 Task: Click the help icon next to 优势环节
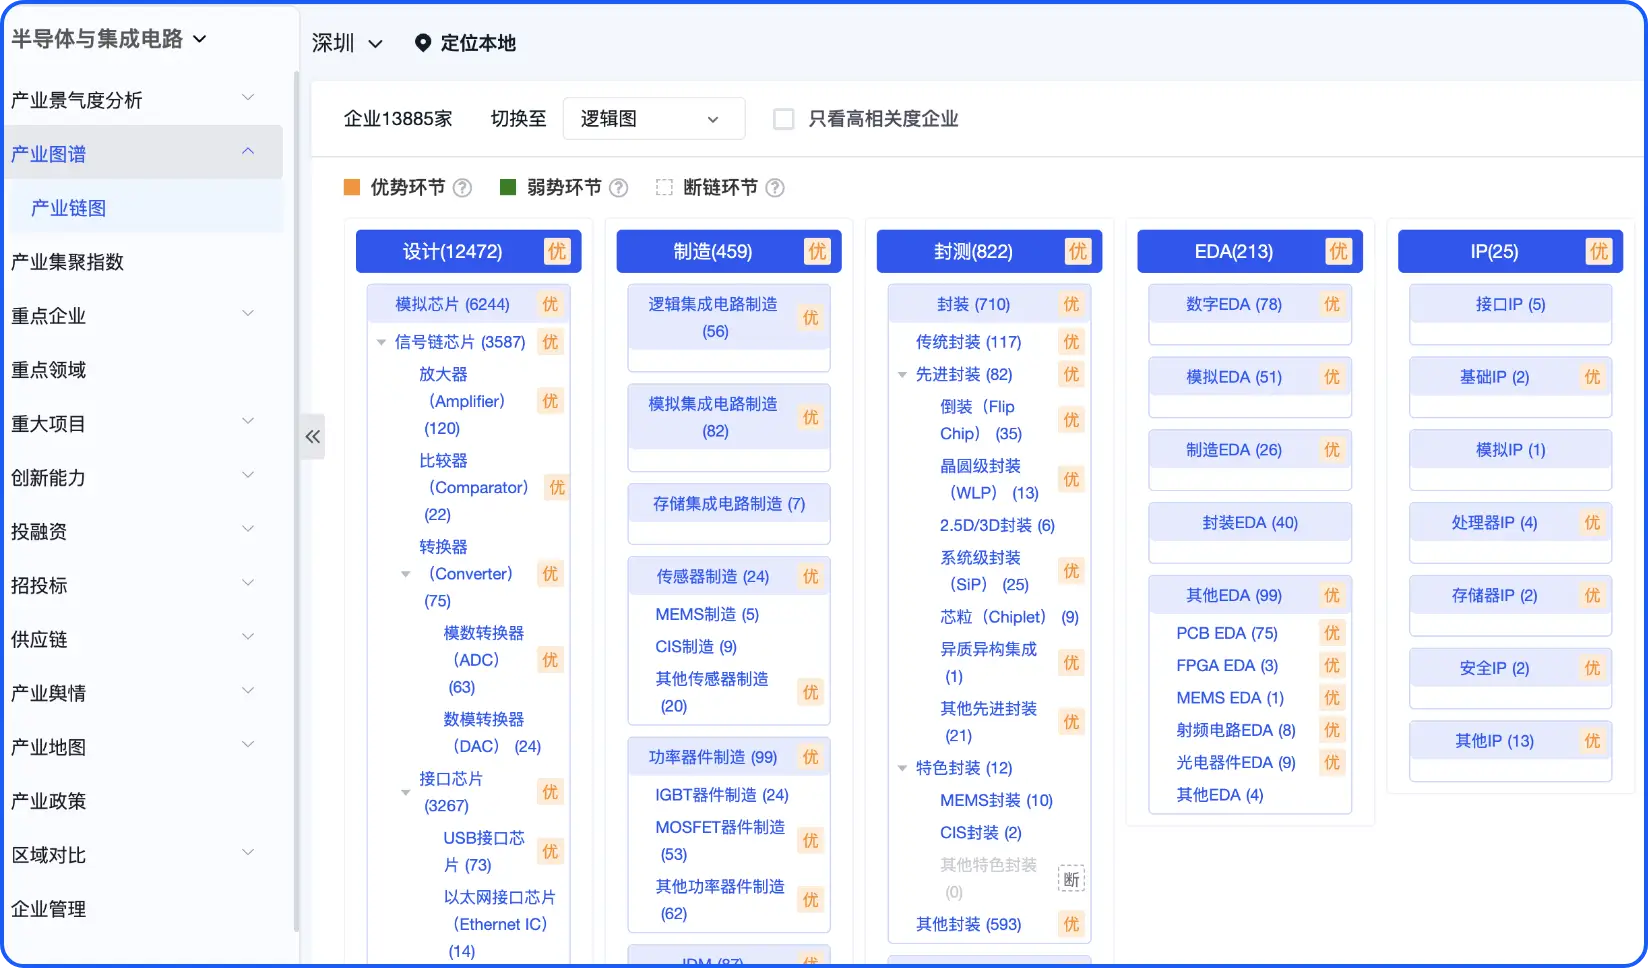tap(462, 188)
